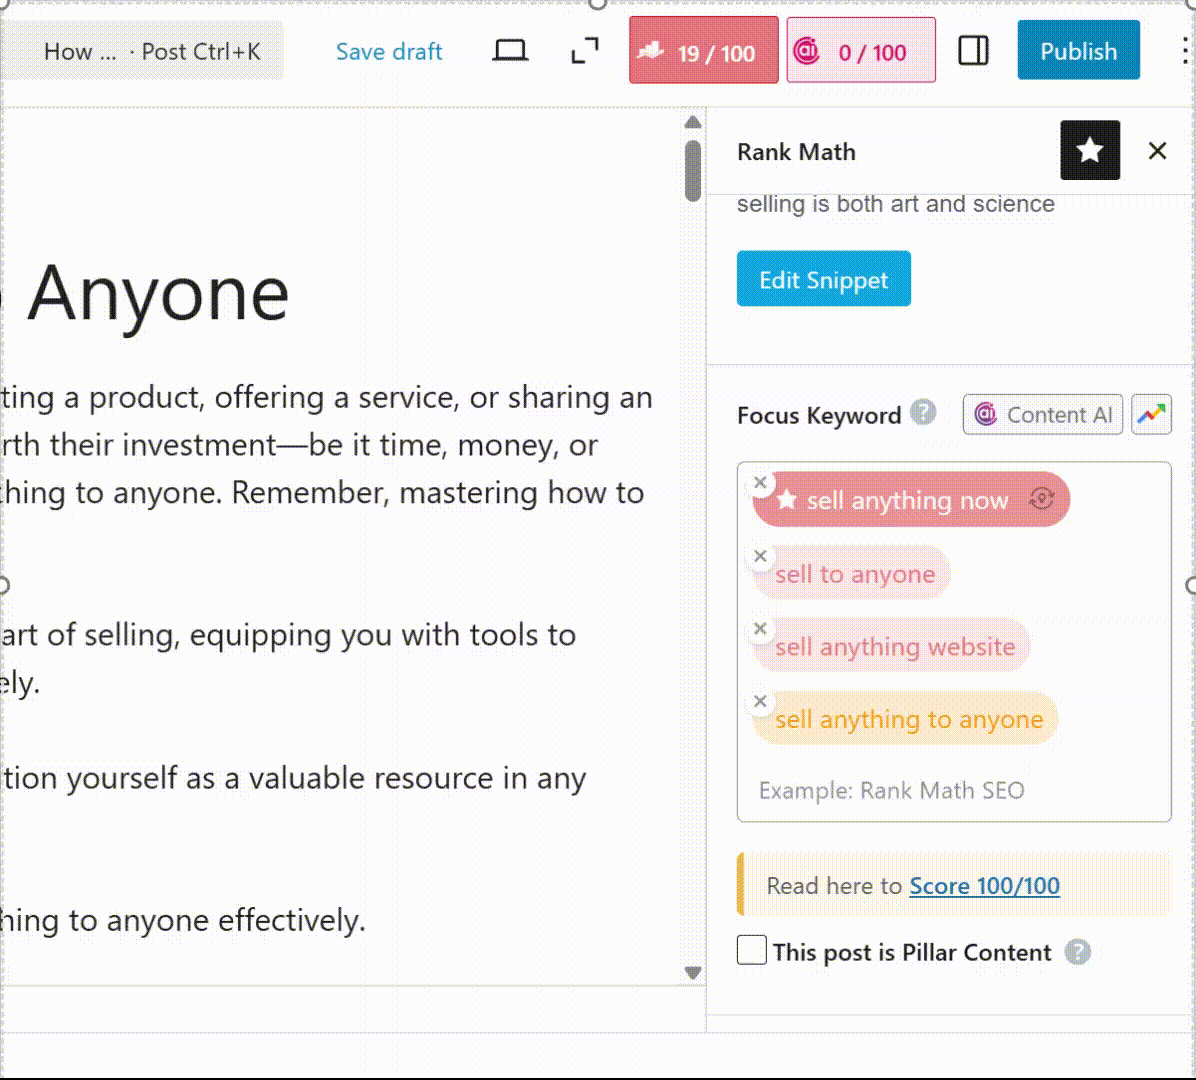Click the laptop preview device icon
This screenshot has height=1080, width=1196.
(510, 51)
